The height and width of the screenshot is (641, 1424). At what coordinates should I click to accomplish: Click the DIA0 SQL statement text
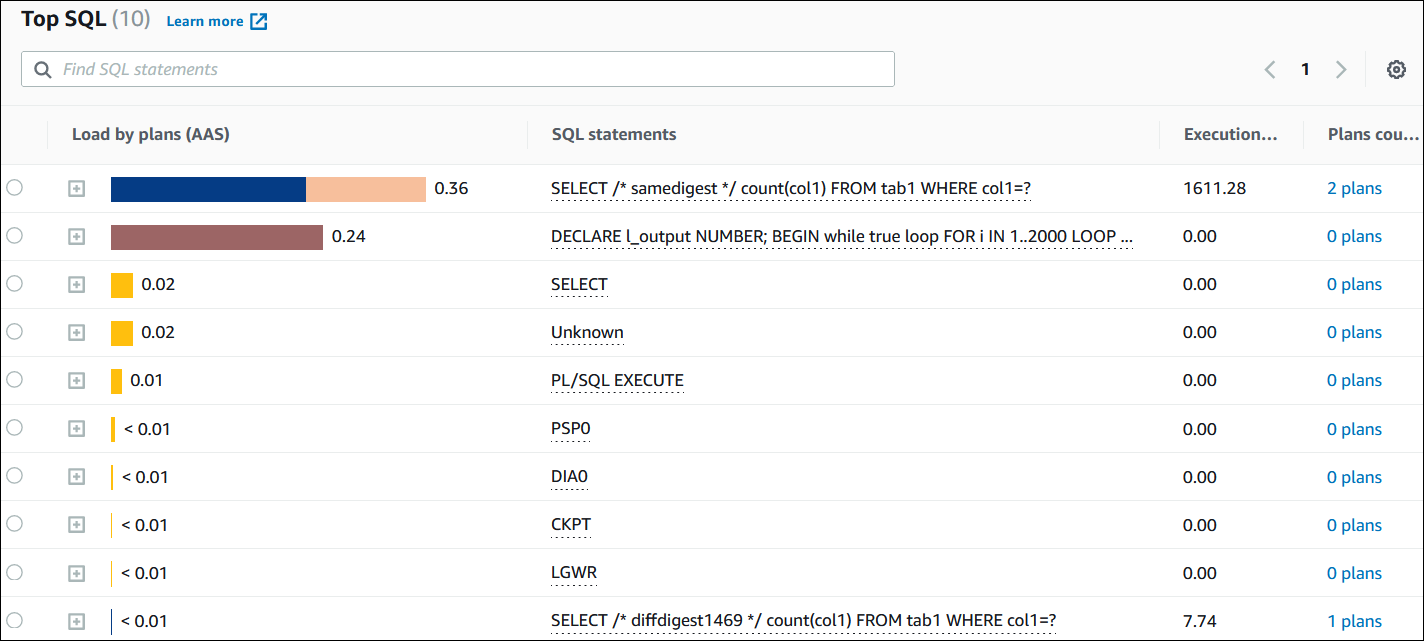(x=569, y=477)
